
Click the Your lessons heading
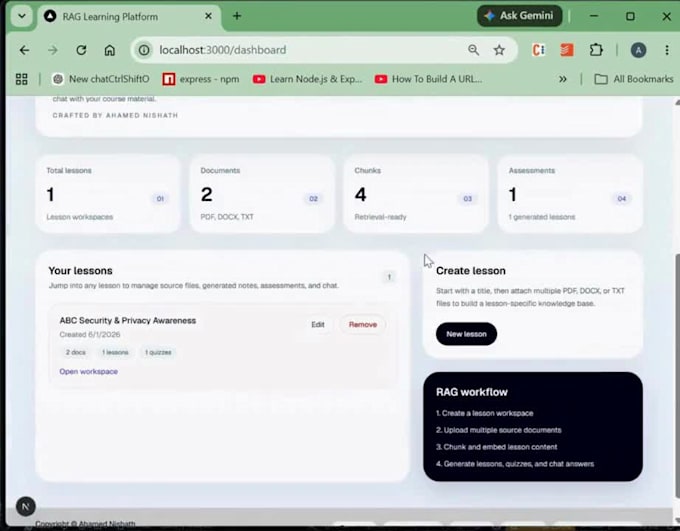(x=80, y=271)
